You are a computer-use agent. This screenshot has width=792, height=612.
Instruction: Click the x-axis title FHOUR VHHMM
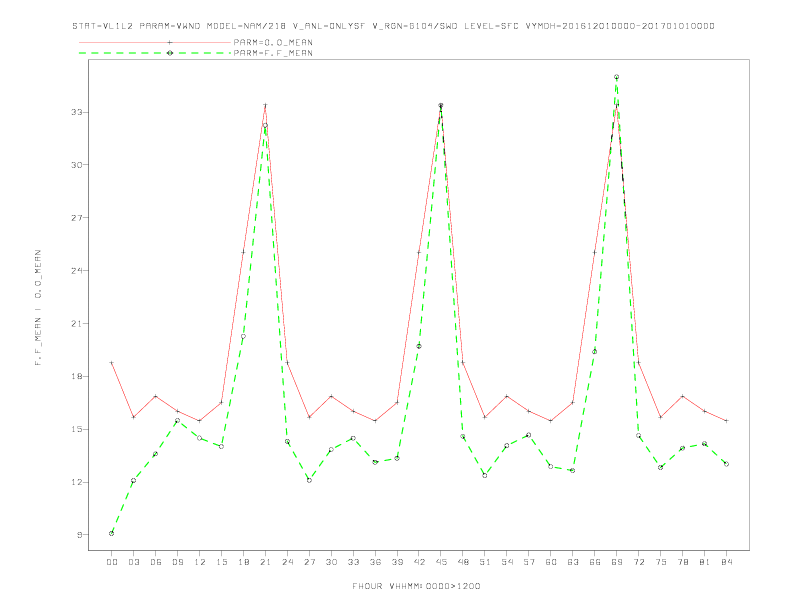[x=416, y=586]
